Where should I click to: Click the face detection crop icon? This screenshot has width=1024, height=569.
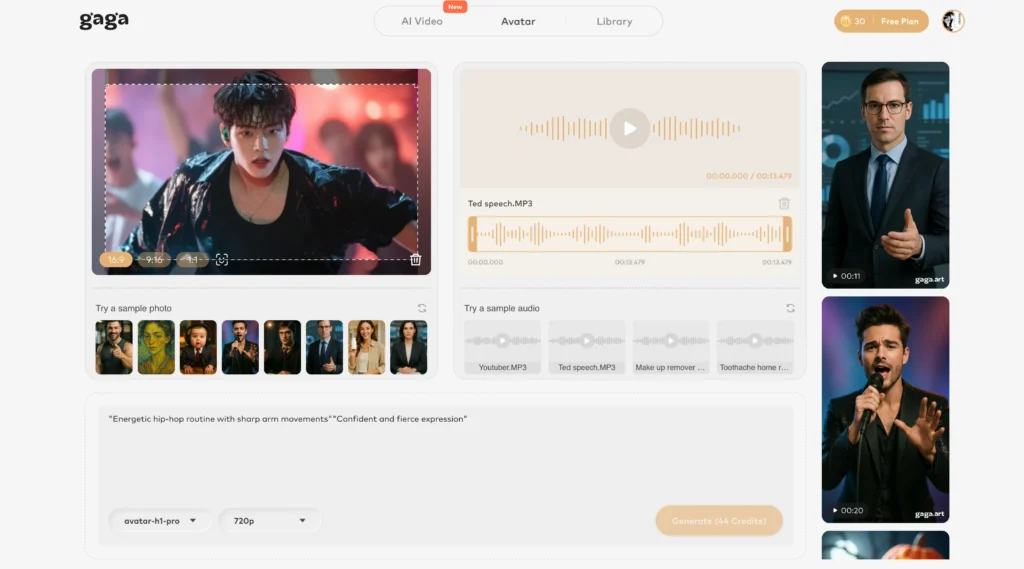coord(222,260)
